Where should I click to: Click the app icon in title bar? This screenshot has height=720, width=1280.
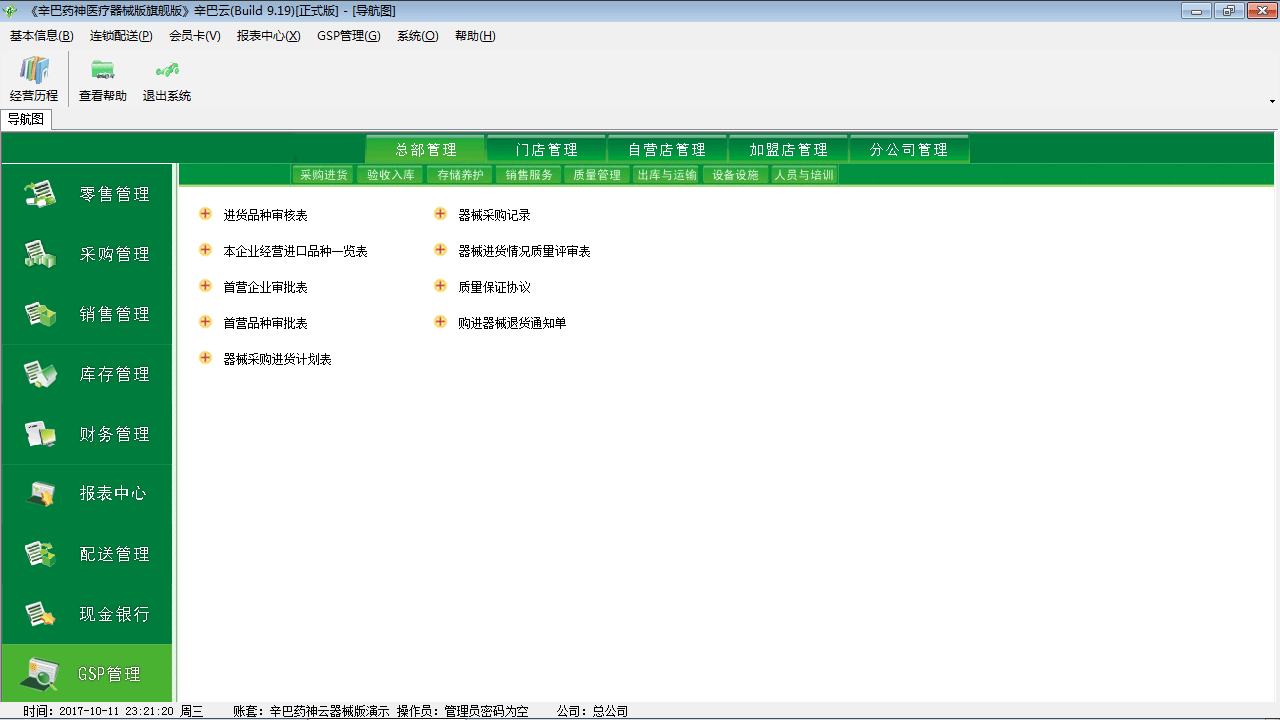pos(11,11)
